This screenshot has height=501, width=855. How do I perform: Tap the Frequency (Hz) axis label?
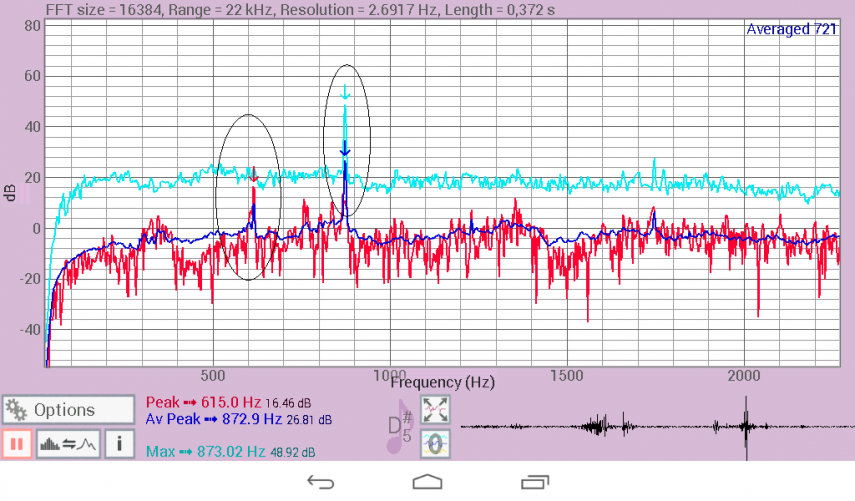point(442,382)
